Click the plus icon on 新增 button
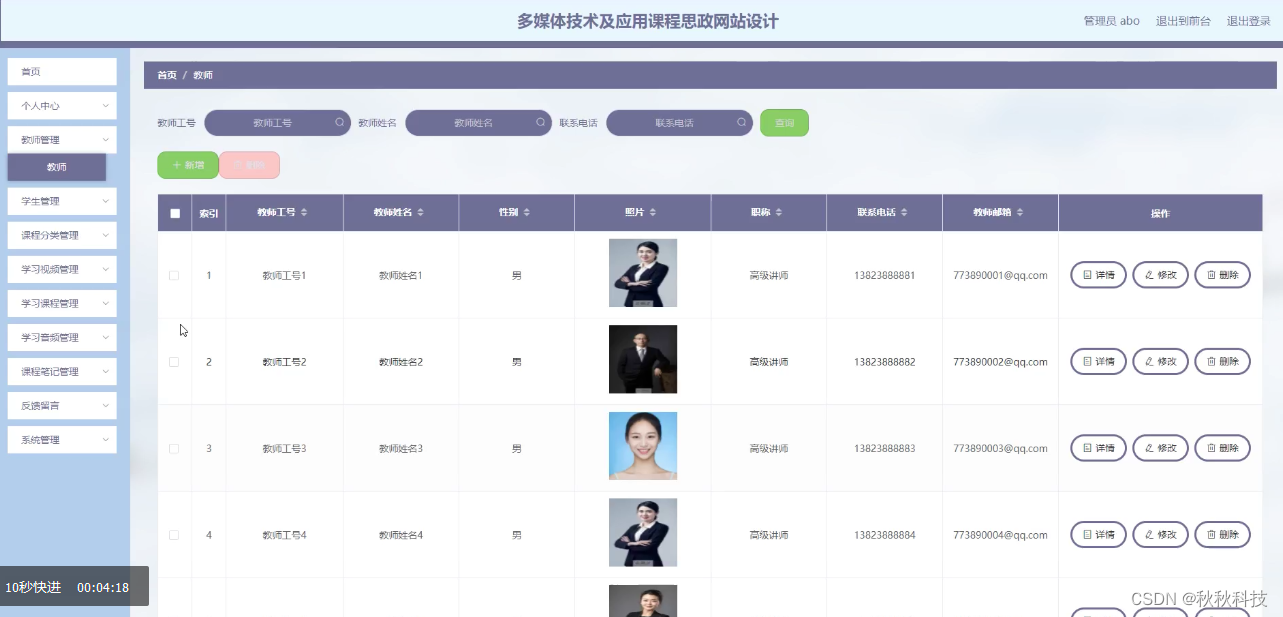Screen dimensions: 1283x617 (178, 164)
